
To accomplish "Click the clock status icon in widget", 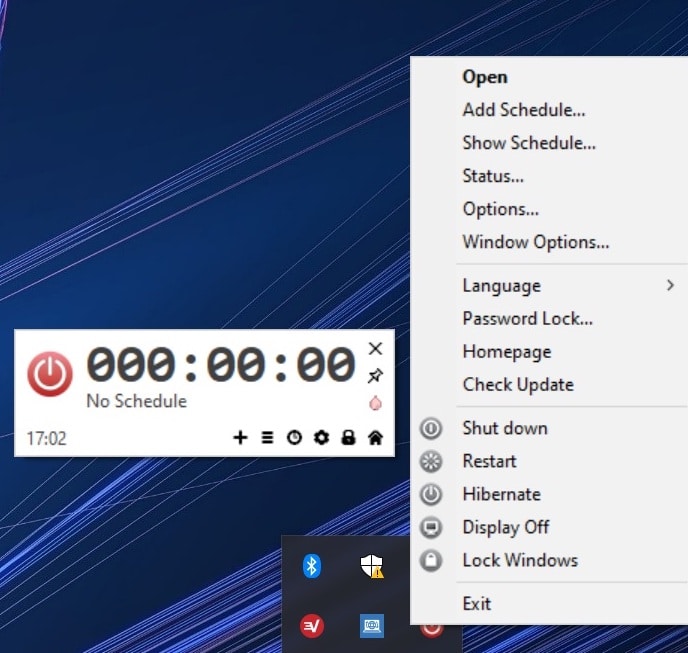I will [x=294, y=437].
